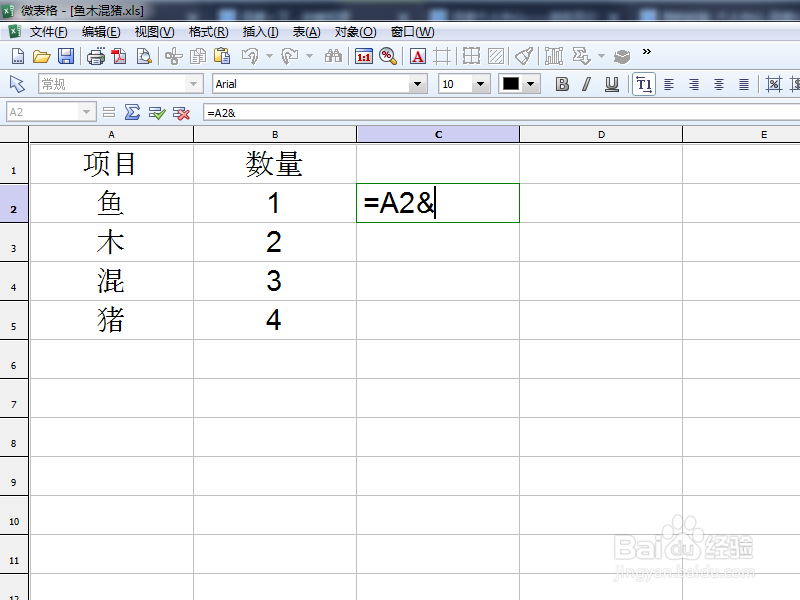The image size is (800, 600).
Task: Open the 插入(I) menu
Action: pos(260,32)
